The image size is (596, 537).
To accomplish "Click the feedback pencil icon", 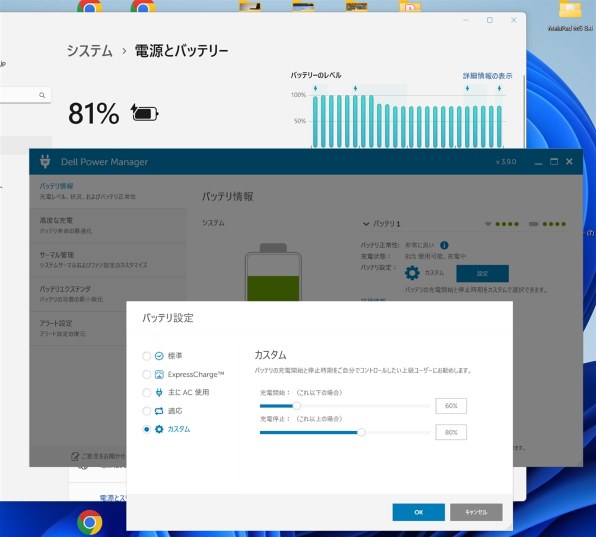I will [x=75, y=456].
